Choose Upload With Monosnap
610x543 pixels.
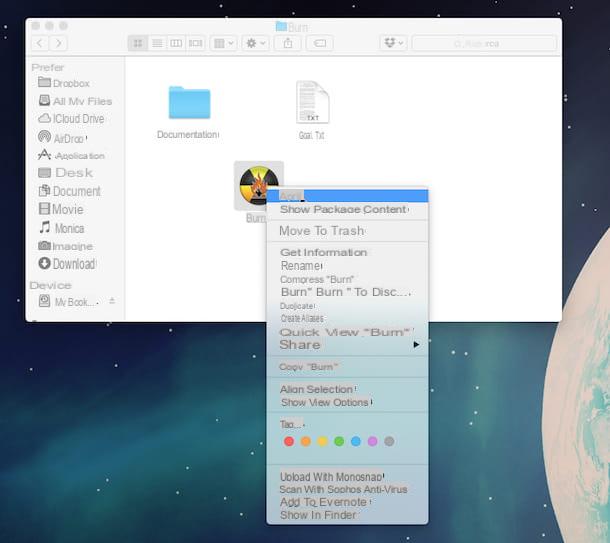[347, 477]
